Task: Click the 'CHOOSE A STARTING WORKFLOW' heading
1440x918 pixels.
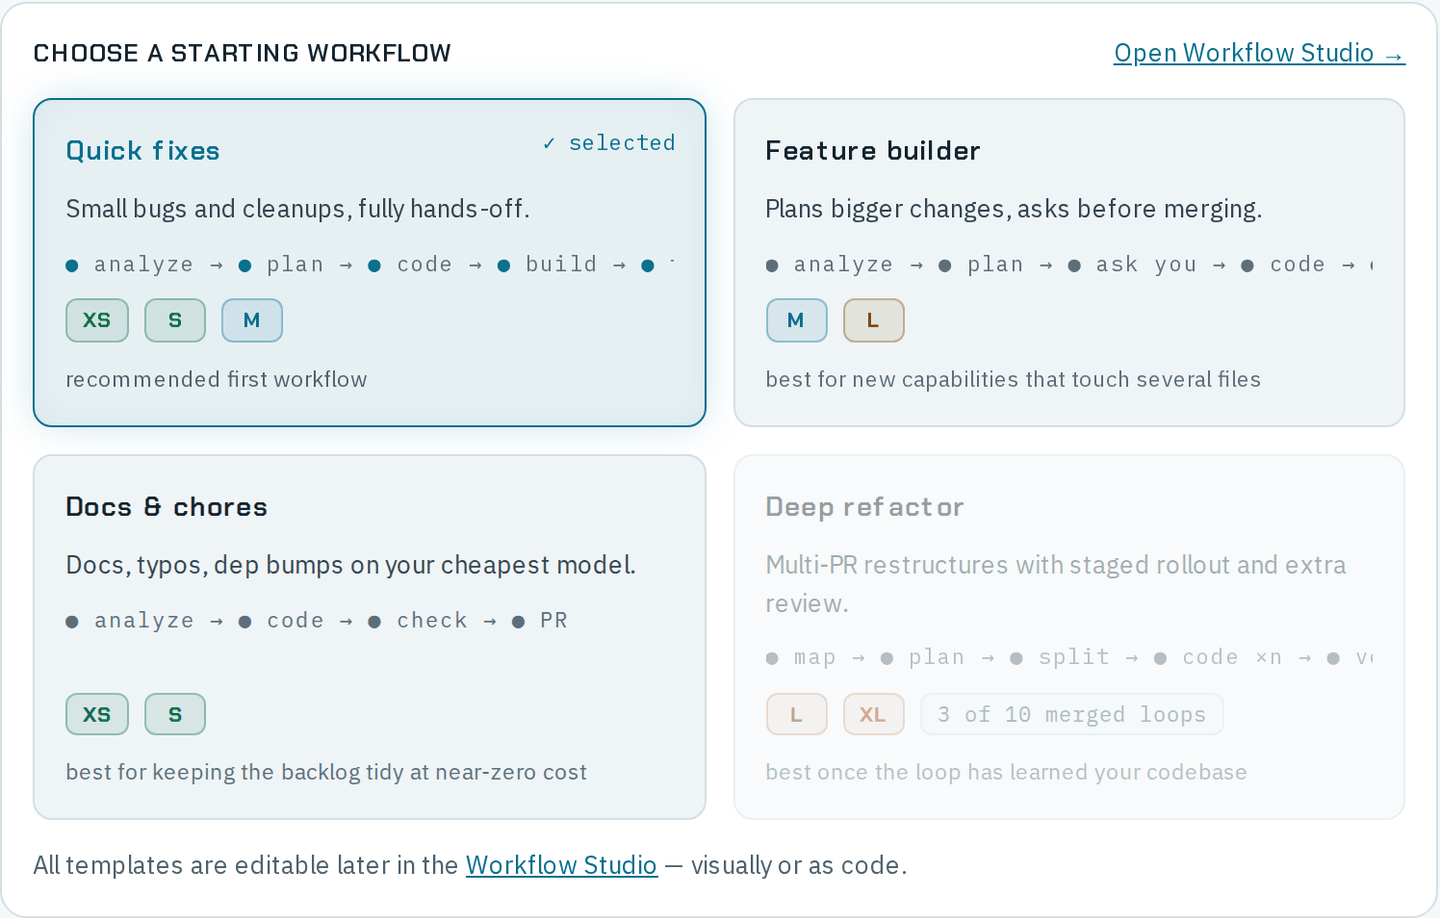Action: [x=242, y=53]
